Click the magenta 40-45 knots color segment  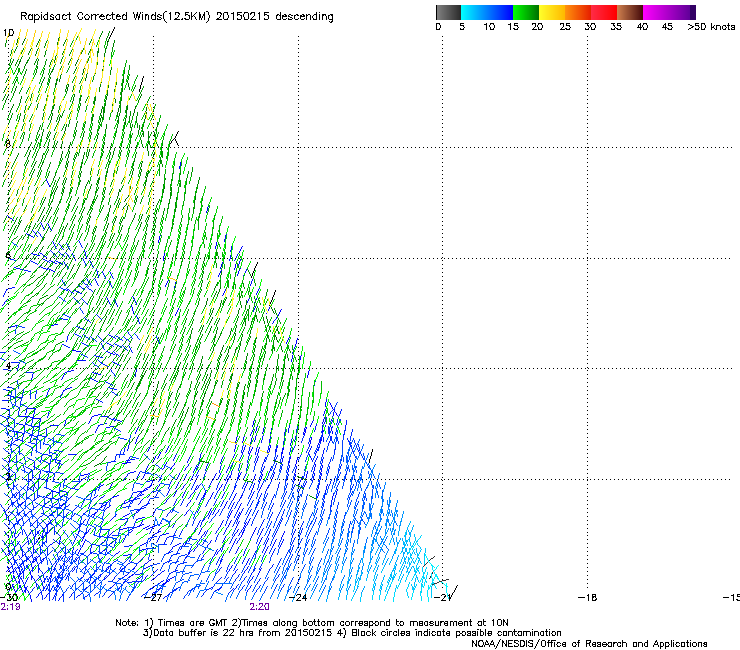656,12
